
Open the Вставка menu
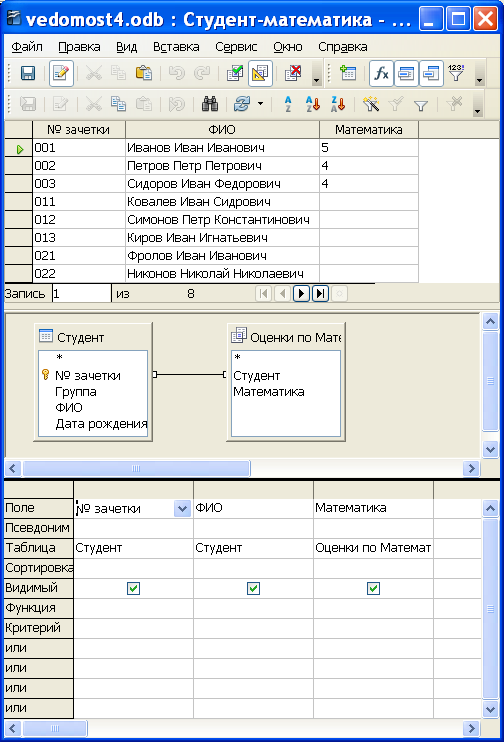176,47
